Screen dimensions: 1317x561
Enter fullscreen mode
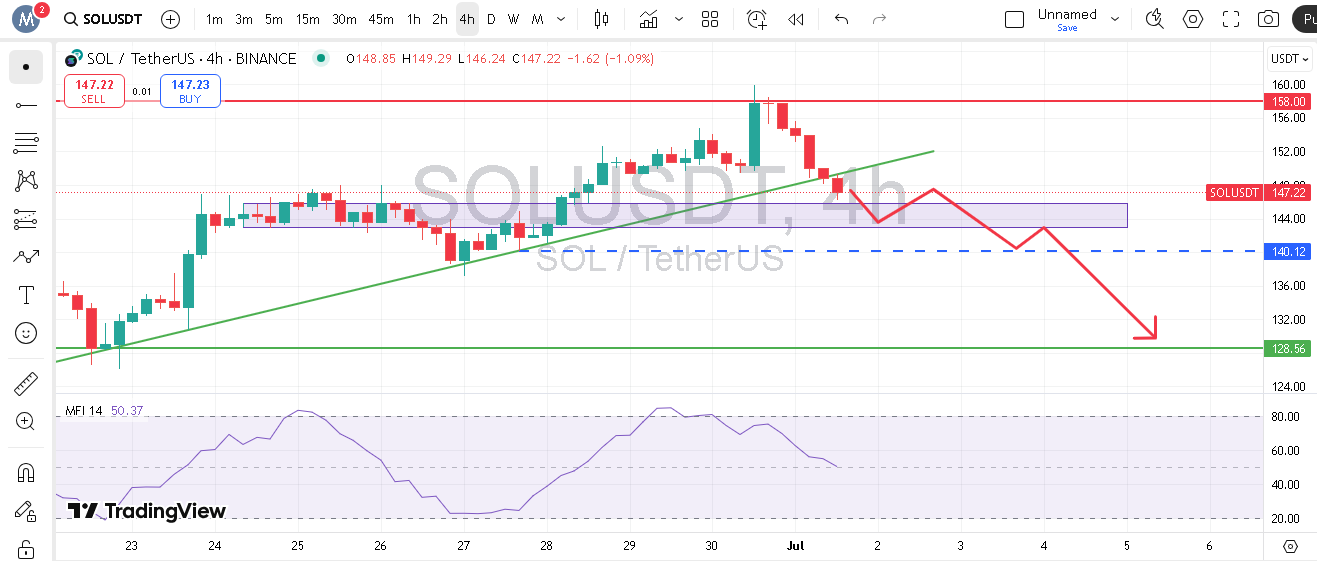[x=1231, y=19]
